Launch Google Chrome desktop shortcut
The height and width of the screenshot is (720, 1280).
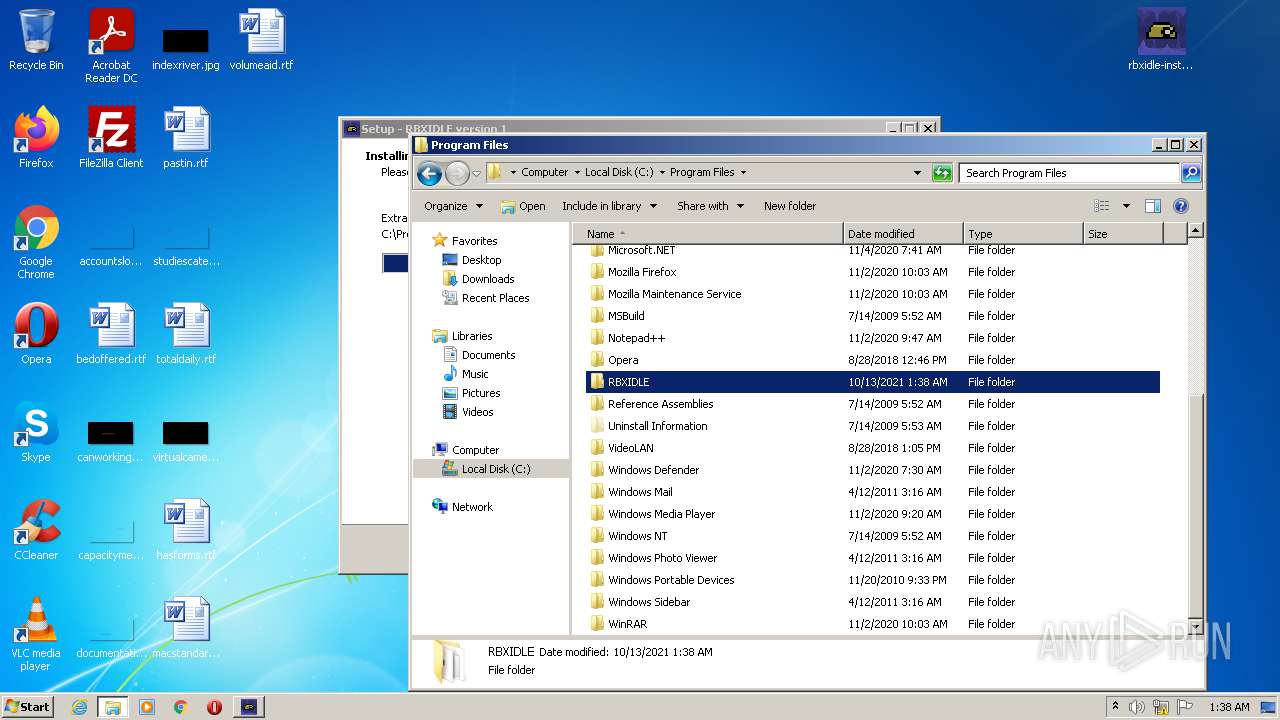point(36,242)
